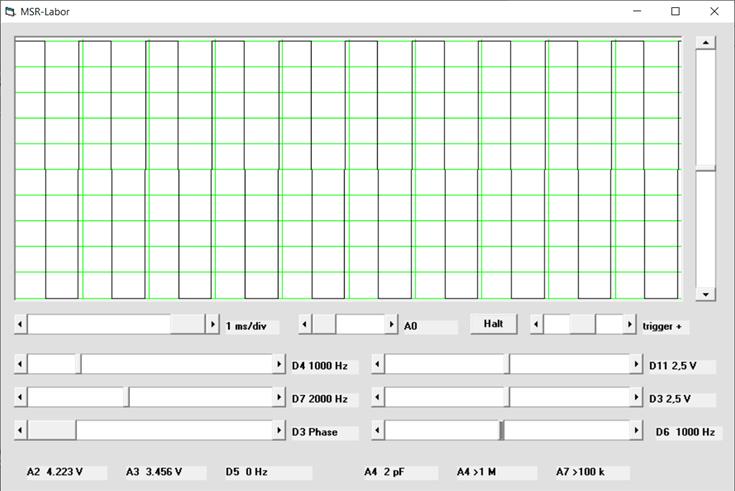735x491 pixels.
Task: Click left arrow of the ms/div scrollbar
Action: (21, 325)
